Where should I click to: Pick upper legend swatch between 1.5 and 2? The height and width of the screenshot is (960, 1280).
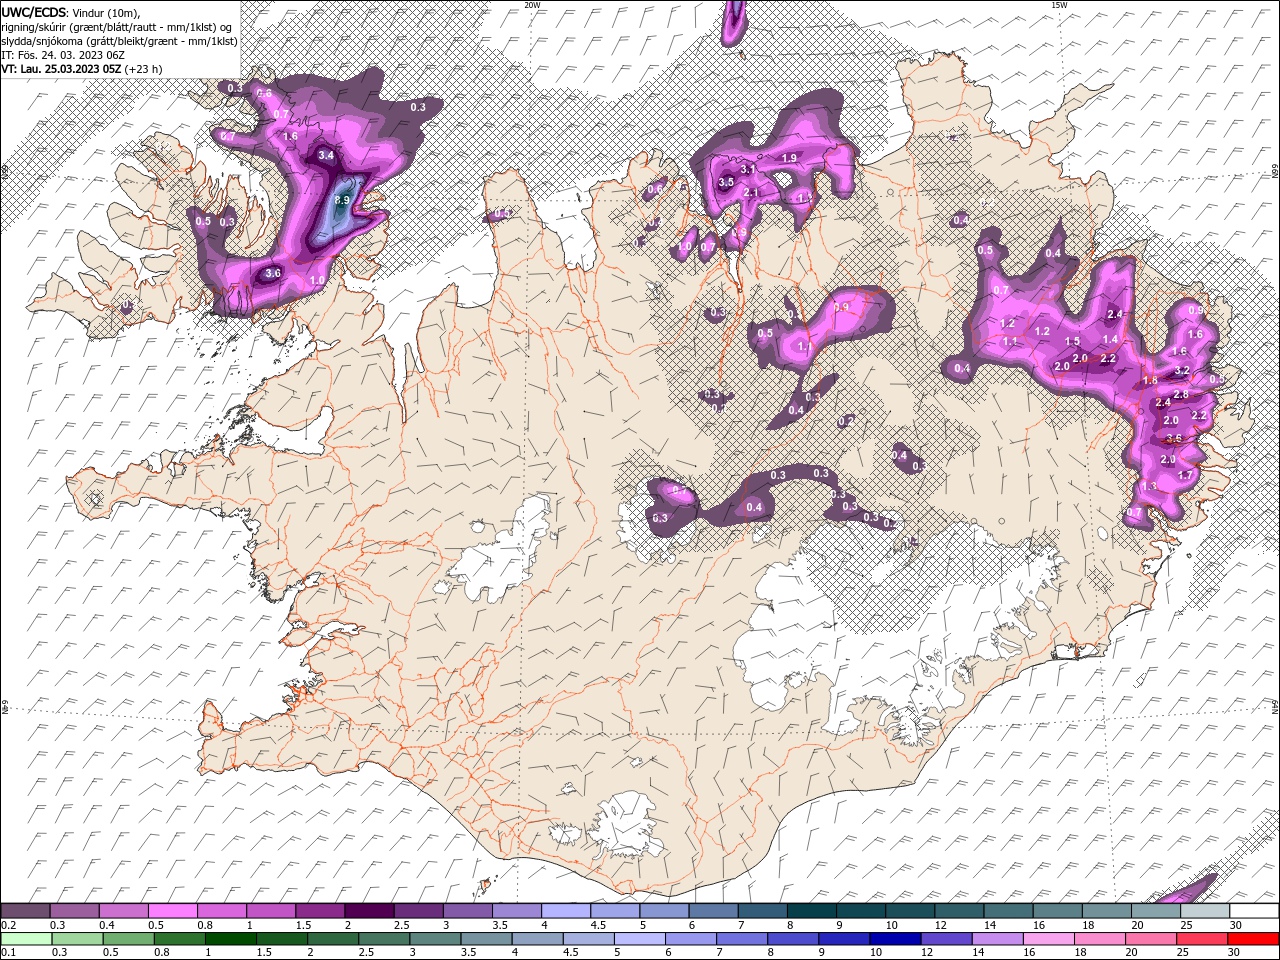[321, 911]
